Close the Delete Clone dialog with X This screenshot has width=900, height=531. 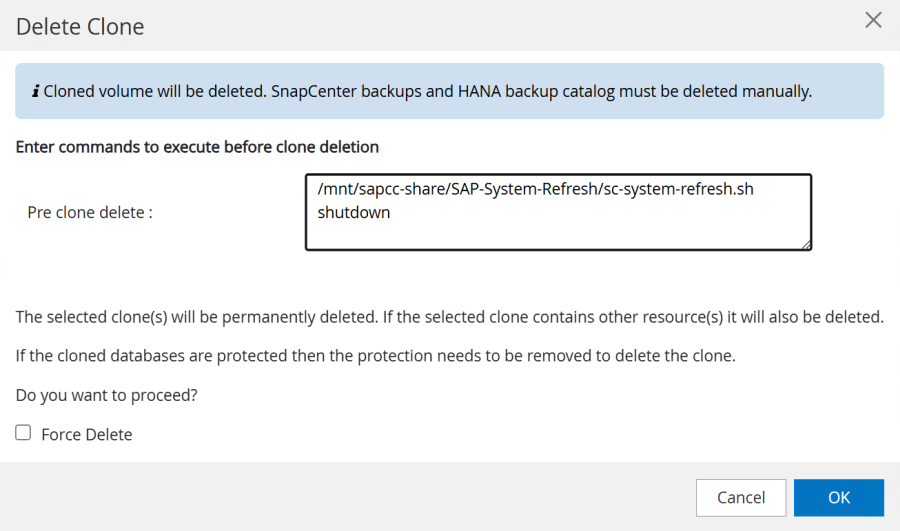(873, 20)
